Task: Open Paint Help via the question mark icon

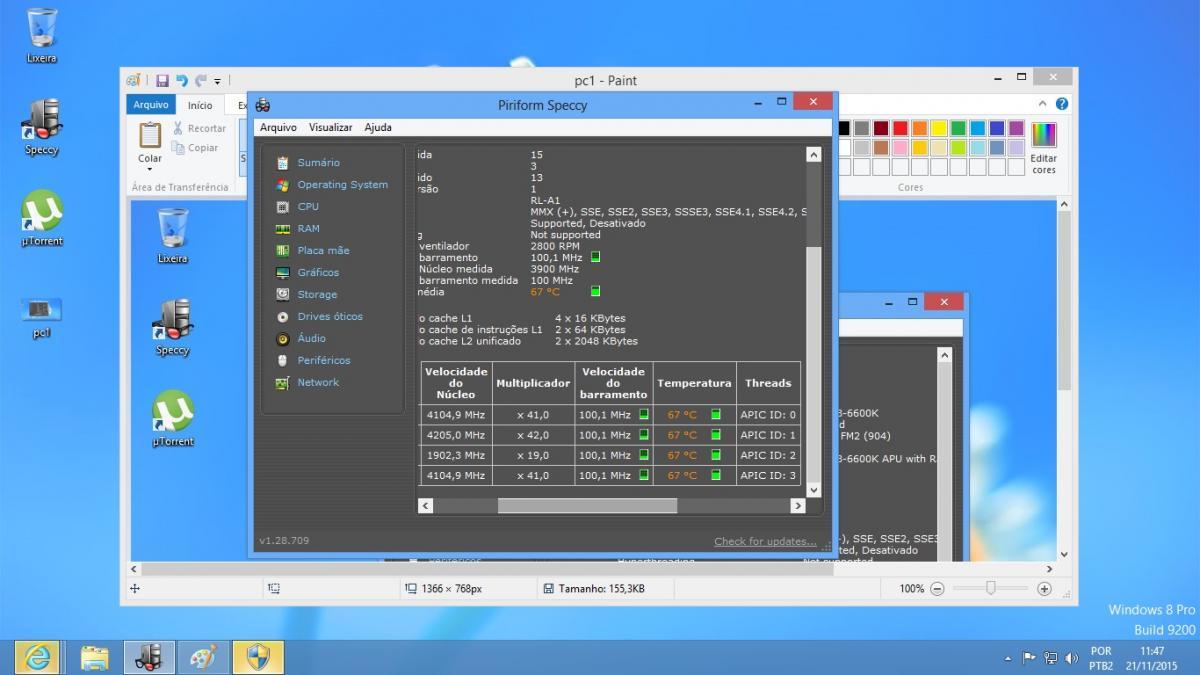Action: pyautogui.click(x=1062, y=104)
